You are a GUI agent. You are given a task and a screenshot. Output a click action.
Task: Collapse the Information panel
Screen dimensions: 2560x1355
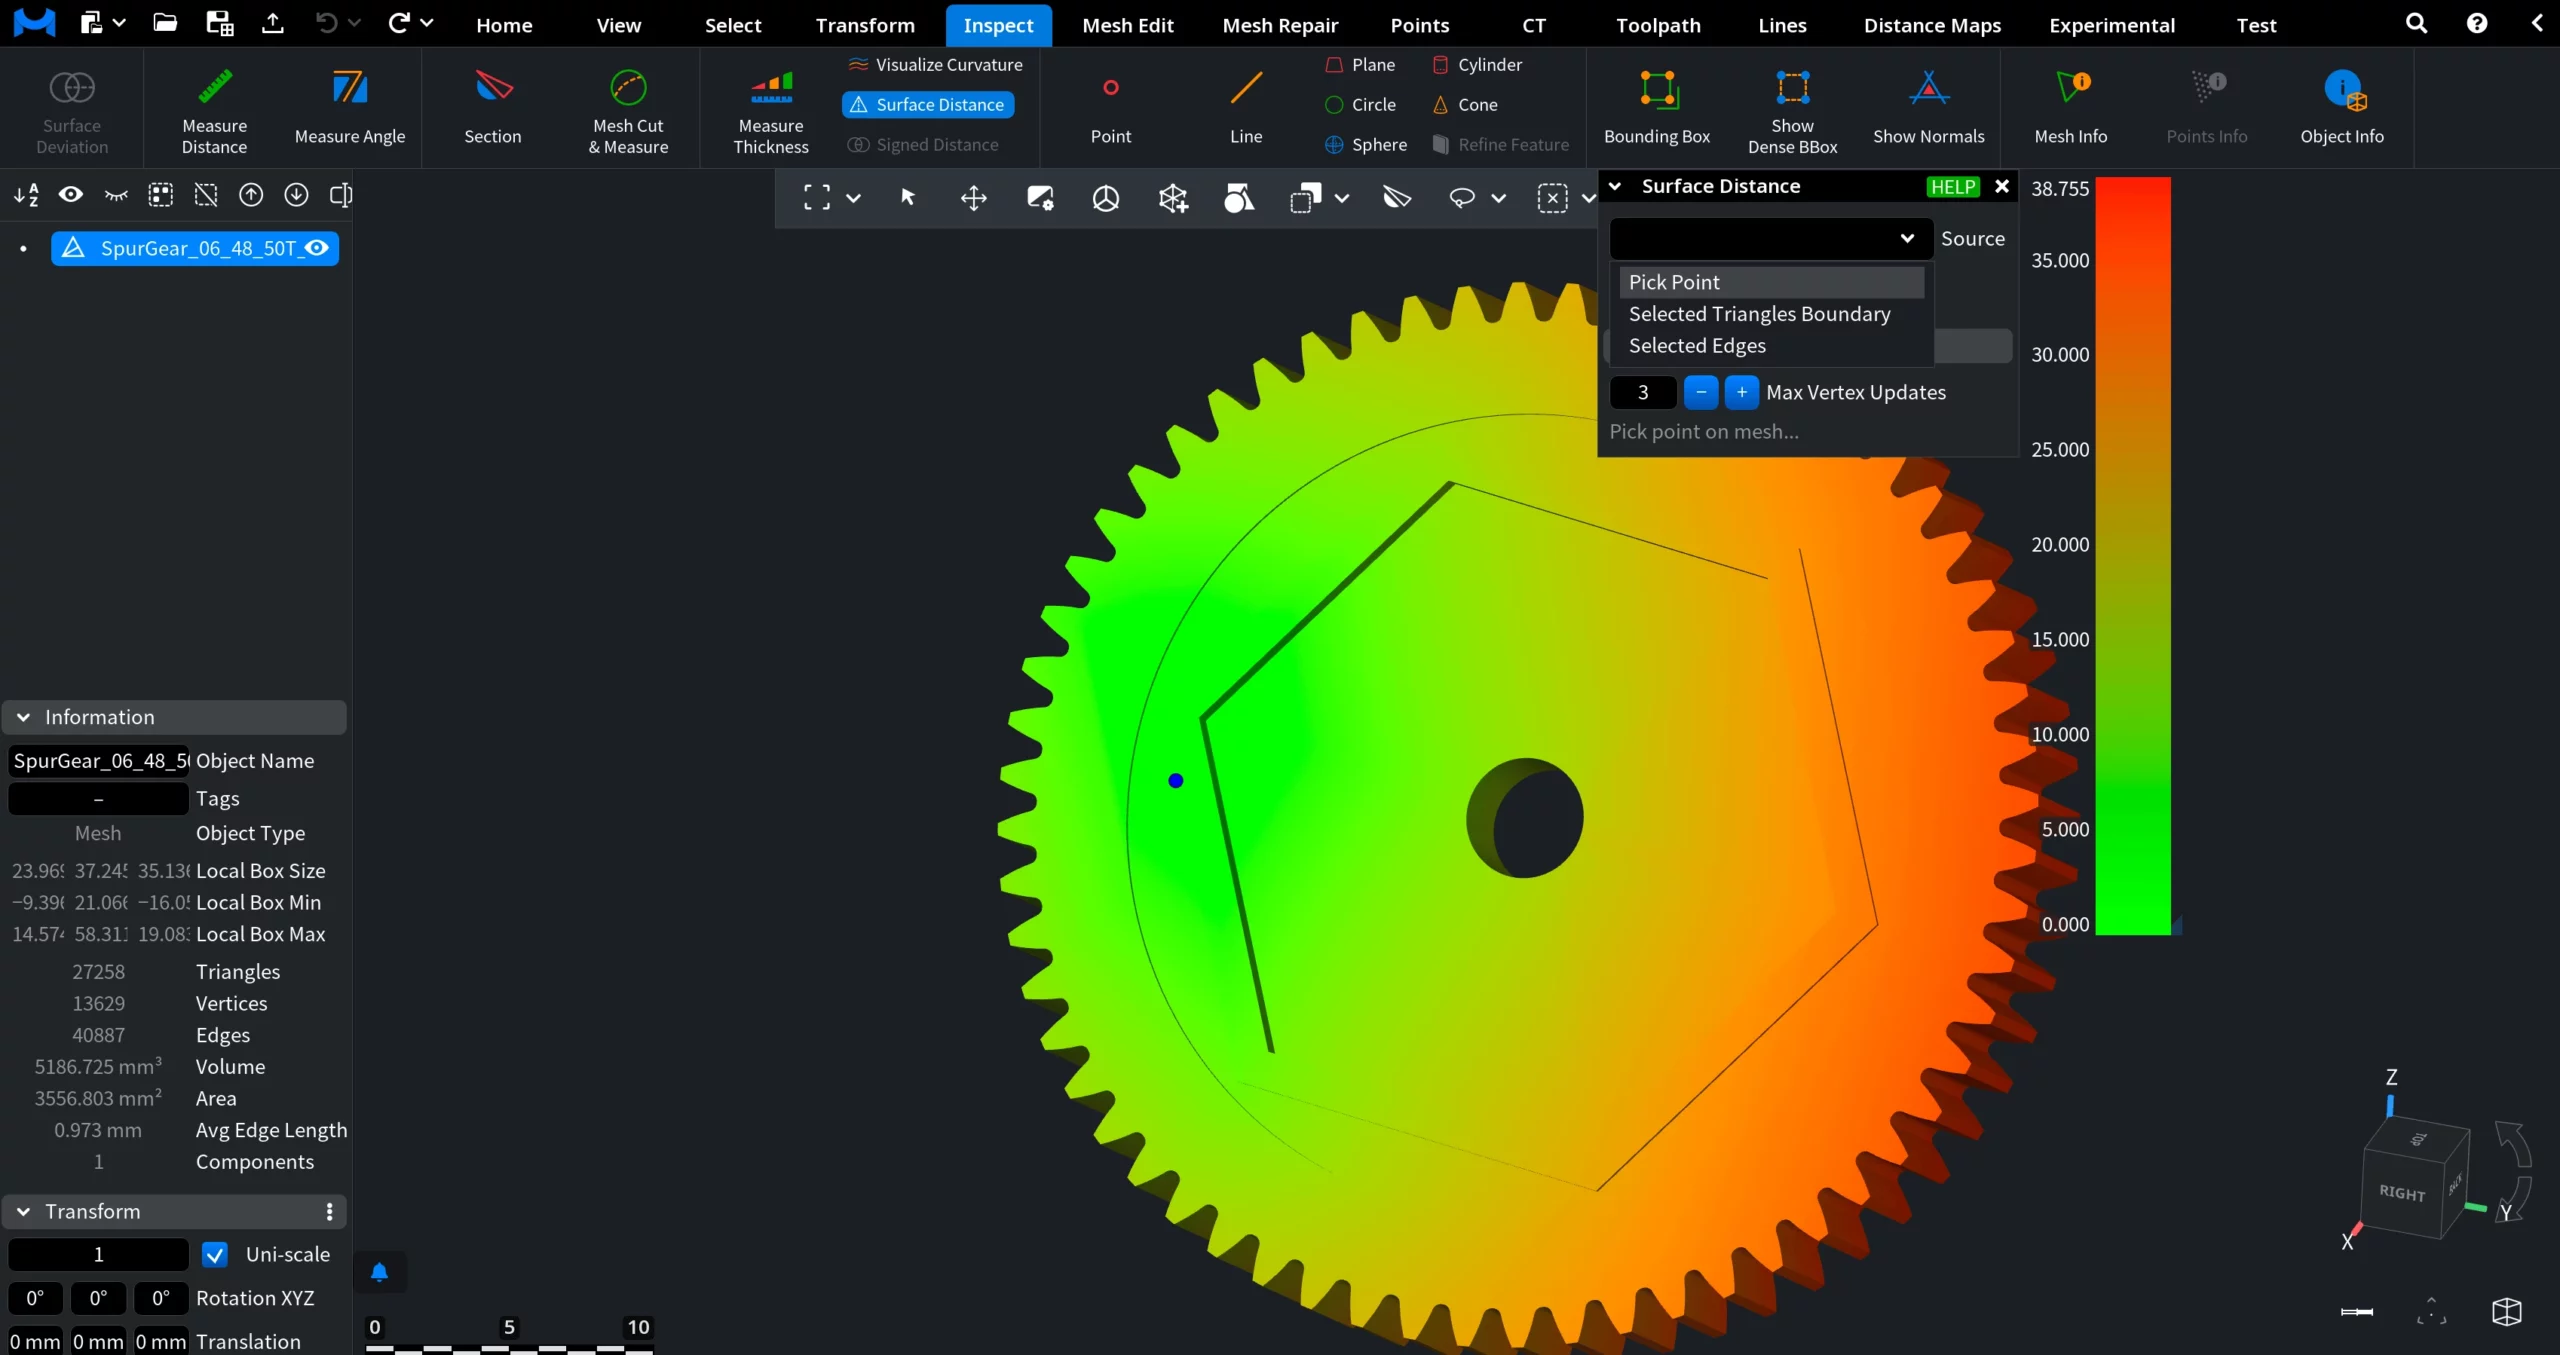pos(21,717)
